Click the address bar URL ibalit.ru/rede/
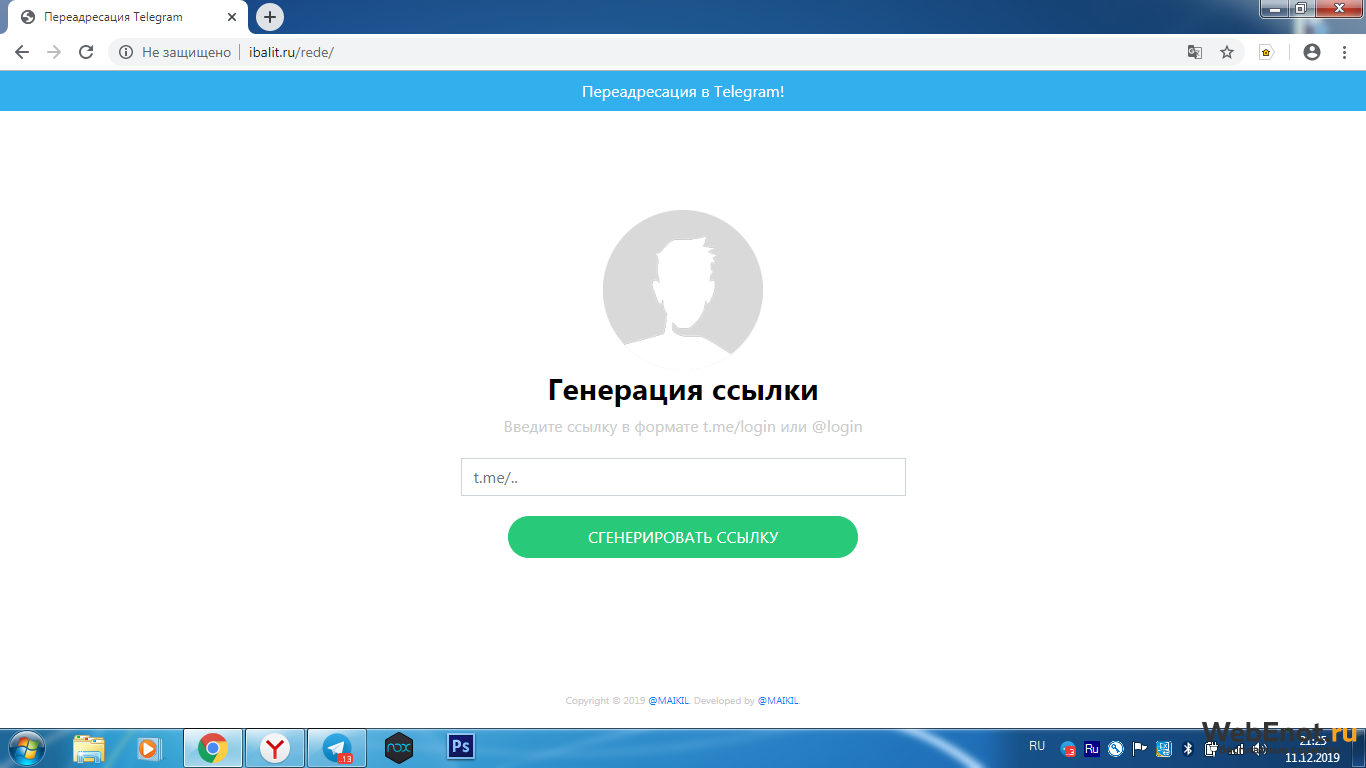 291,52
